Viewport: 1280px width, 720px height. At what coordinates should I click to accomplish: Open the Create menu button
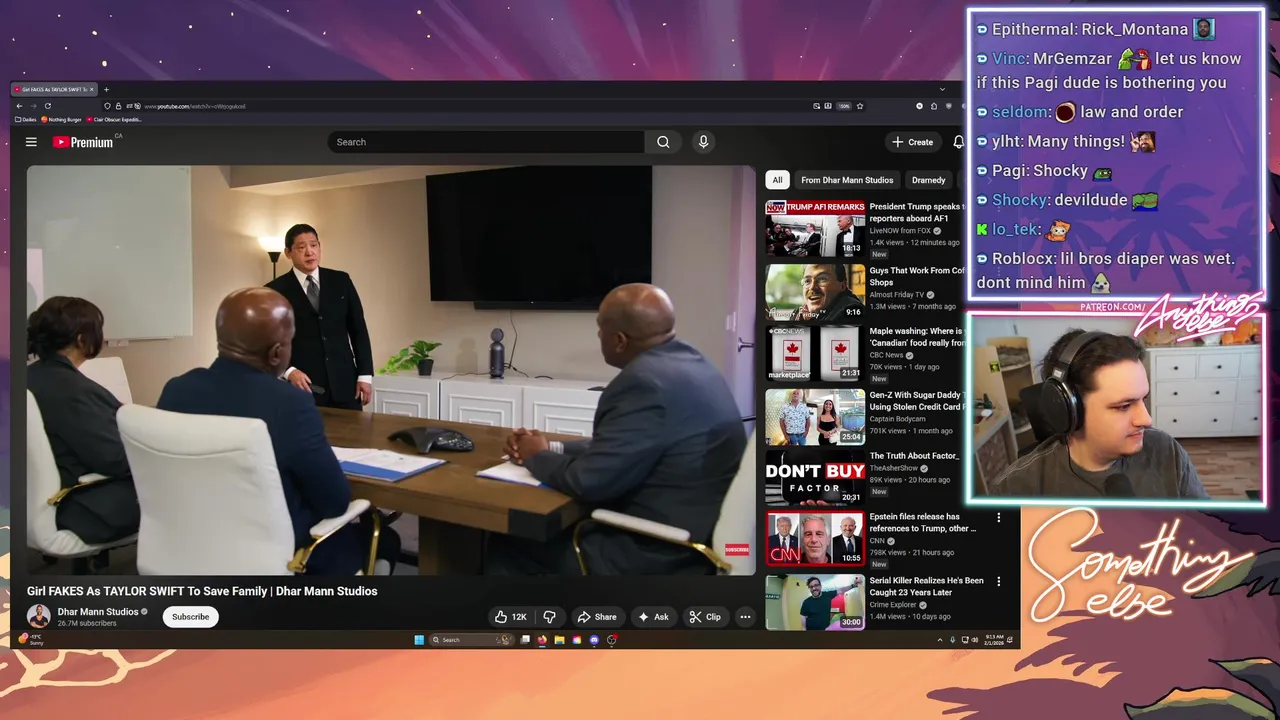click(913, 142)
